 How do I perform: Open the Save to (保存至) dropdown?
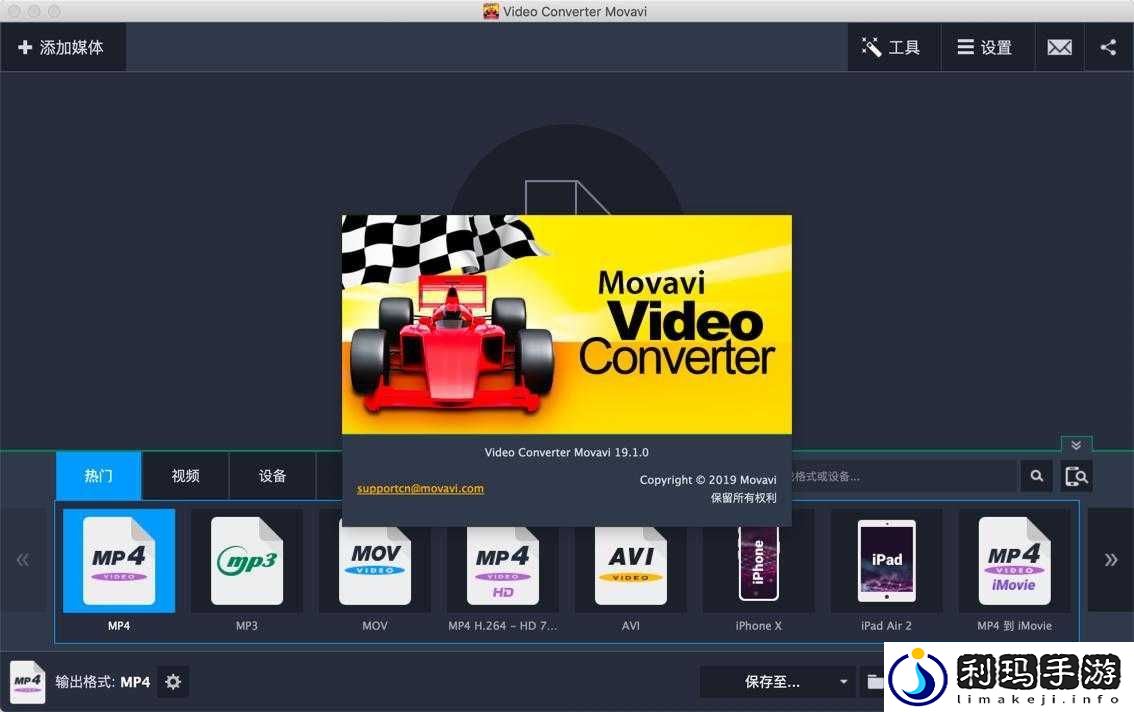(x=778, y=682)
